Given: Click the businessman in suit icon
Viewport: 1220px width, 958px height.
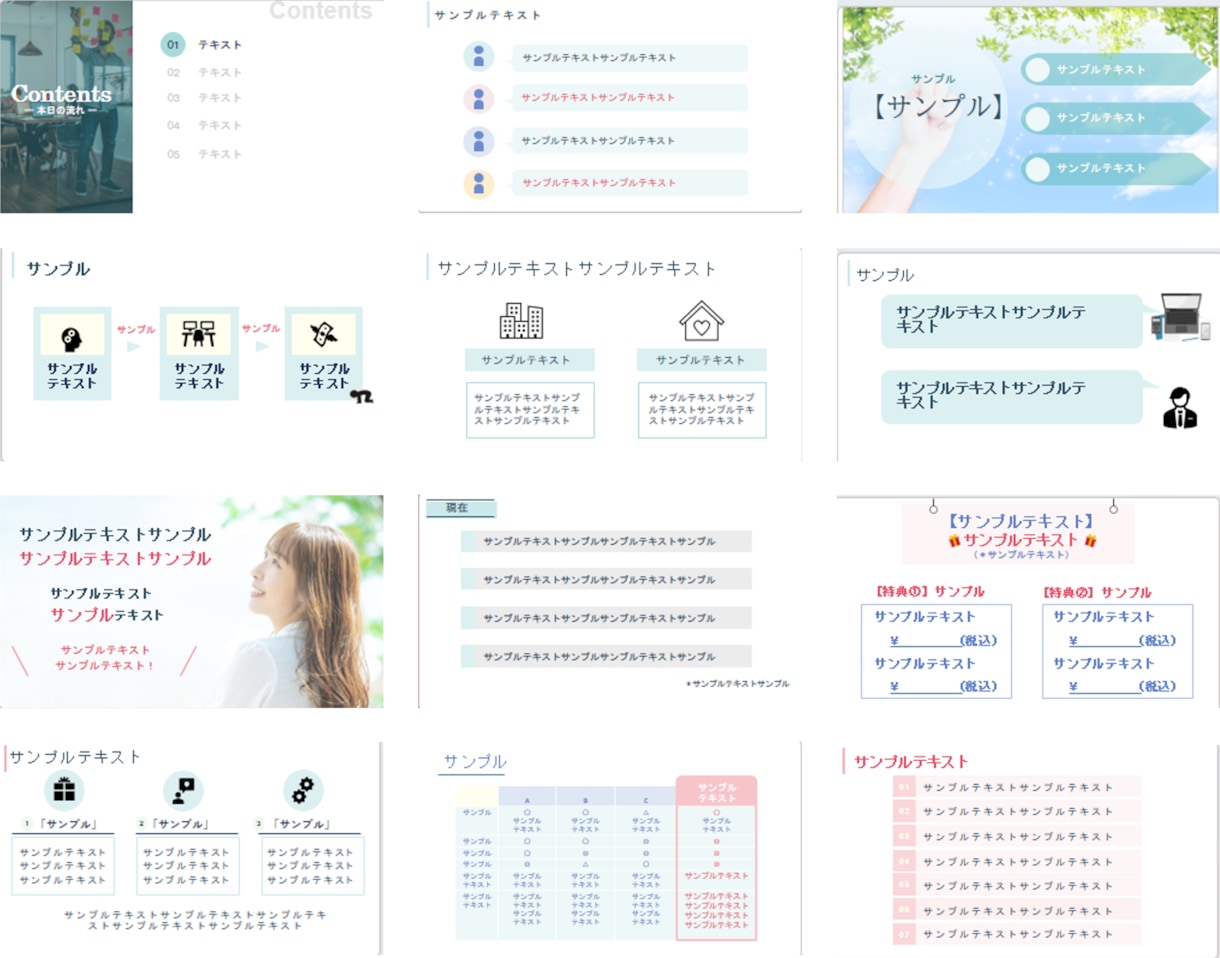Looking at the screenshot, I should [x=1180, y=407].
